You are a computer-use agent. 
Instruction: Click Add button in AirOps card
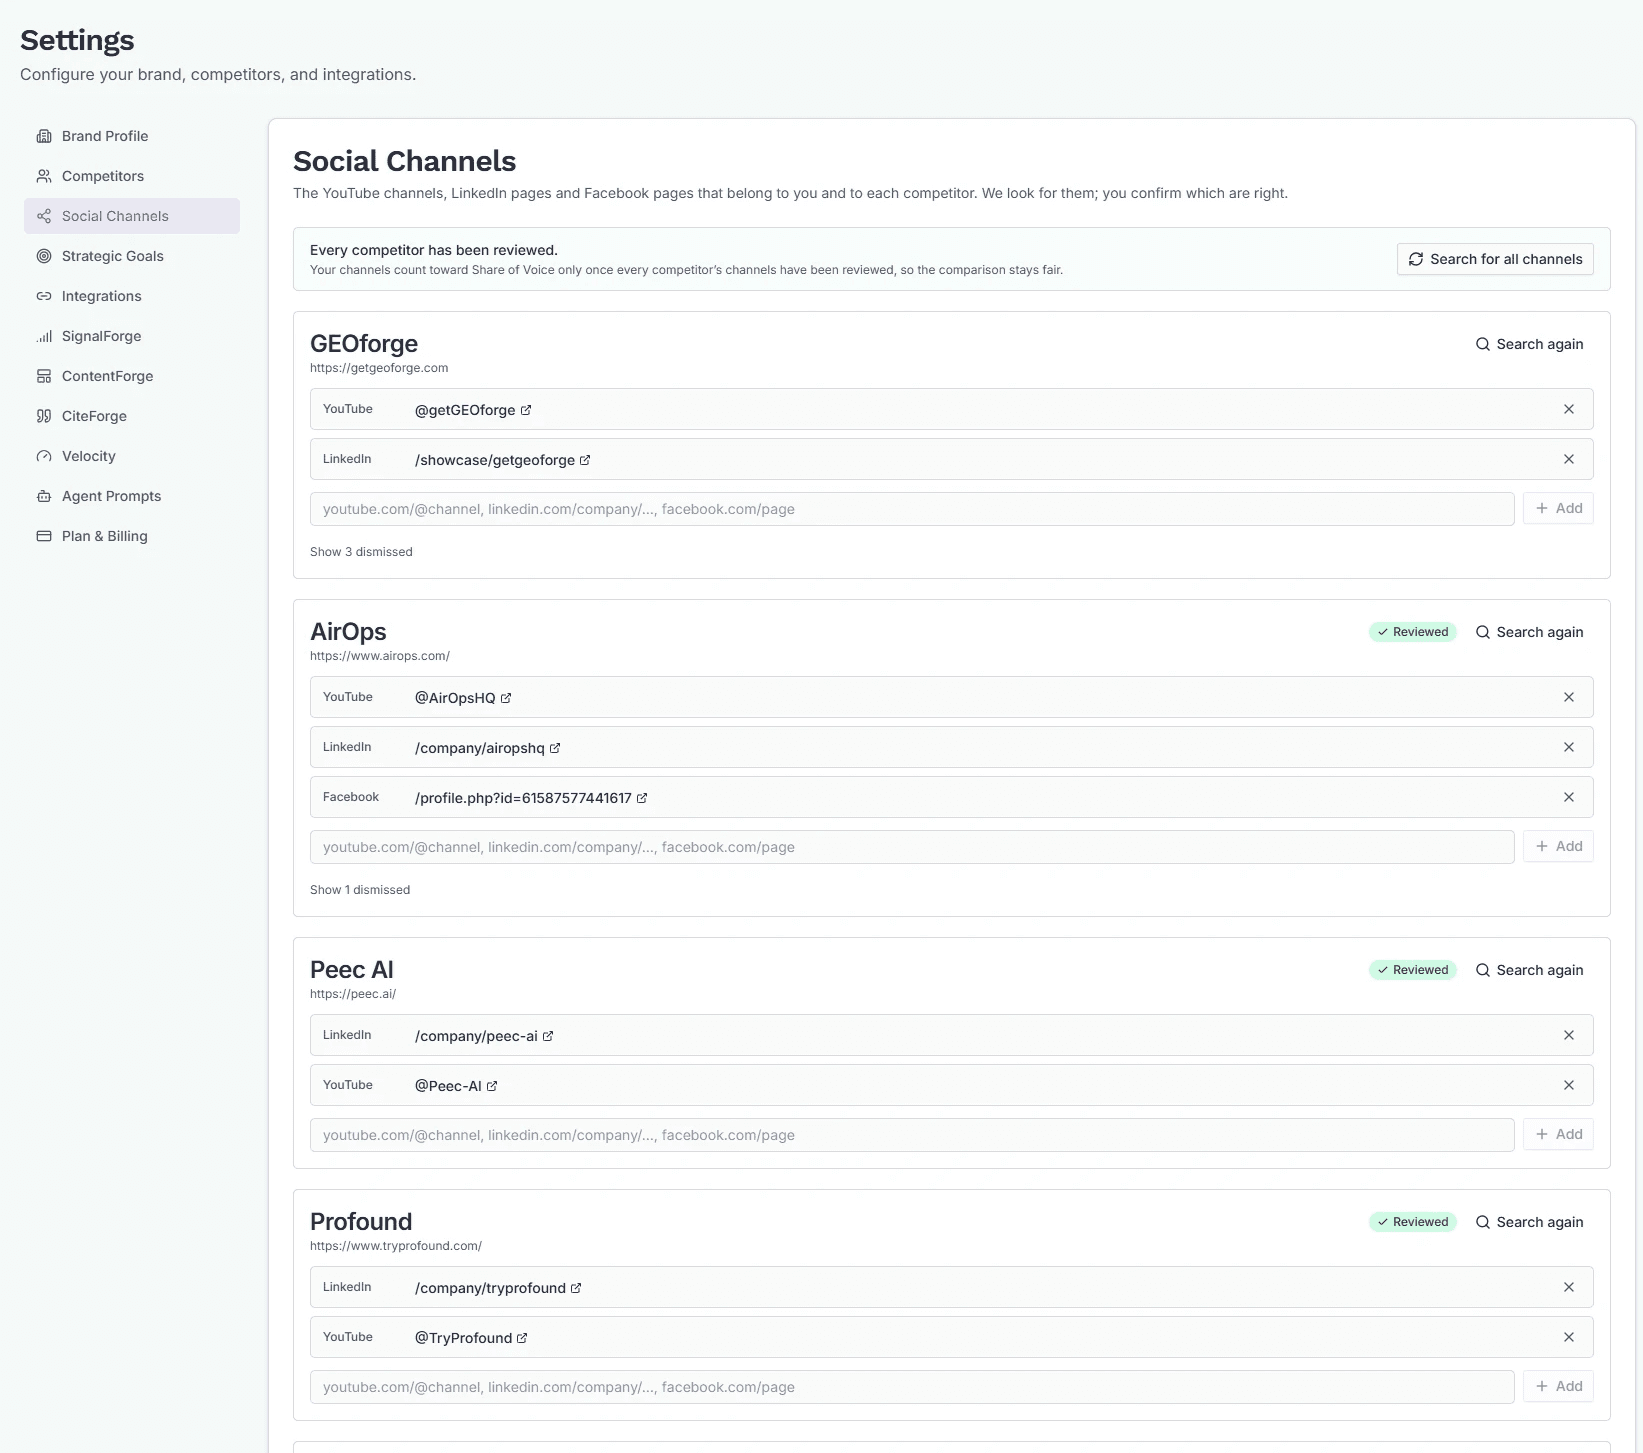pyautogui.click(x=1558, y=846)
